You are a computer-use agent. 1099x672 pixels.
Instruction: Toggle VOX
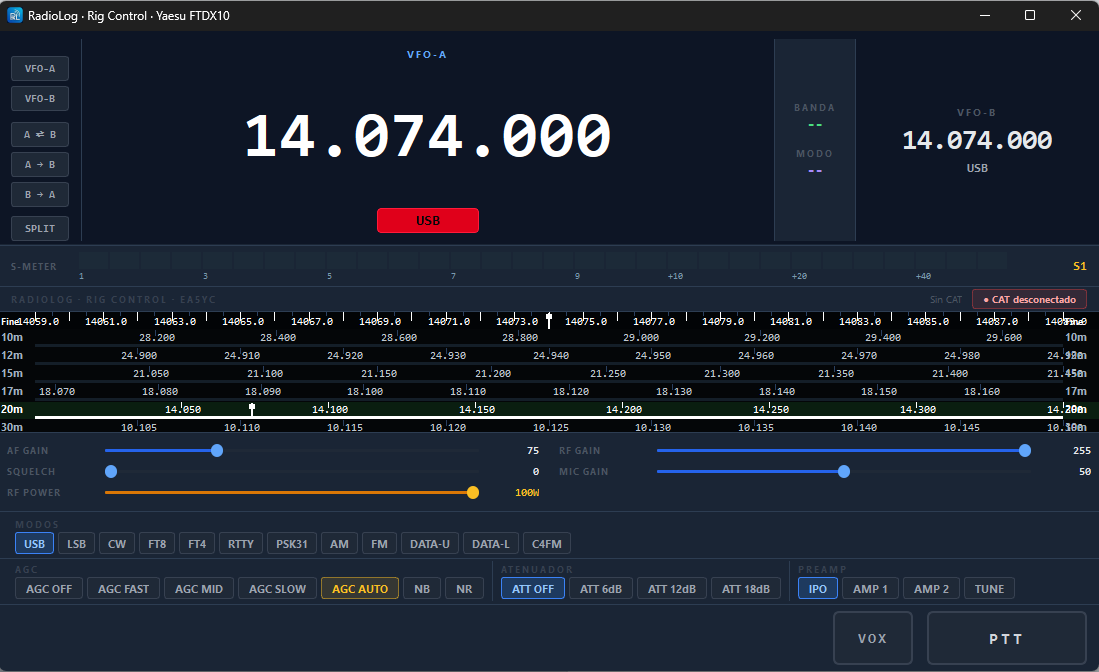tap(873, 638)
